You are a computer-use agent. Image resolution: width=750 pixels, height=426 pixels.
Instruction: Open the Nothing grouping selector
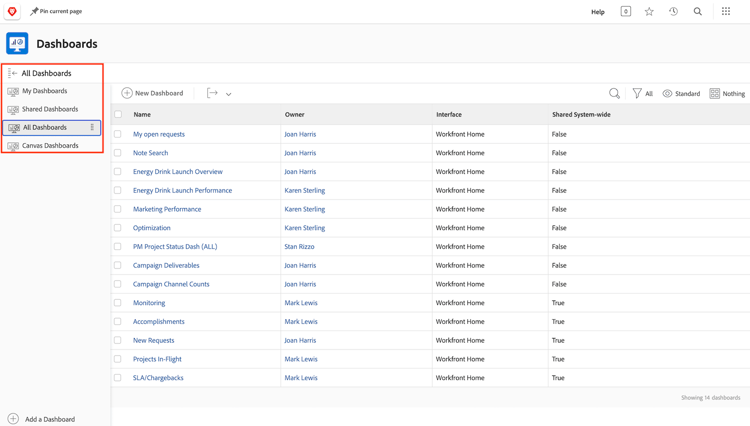pos(727,93)
